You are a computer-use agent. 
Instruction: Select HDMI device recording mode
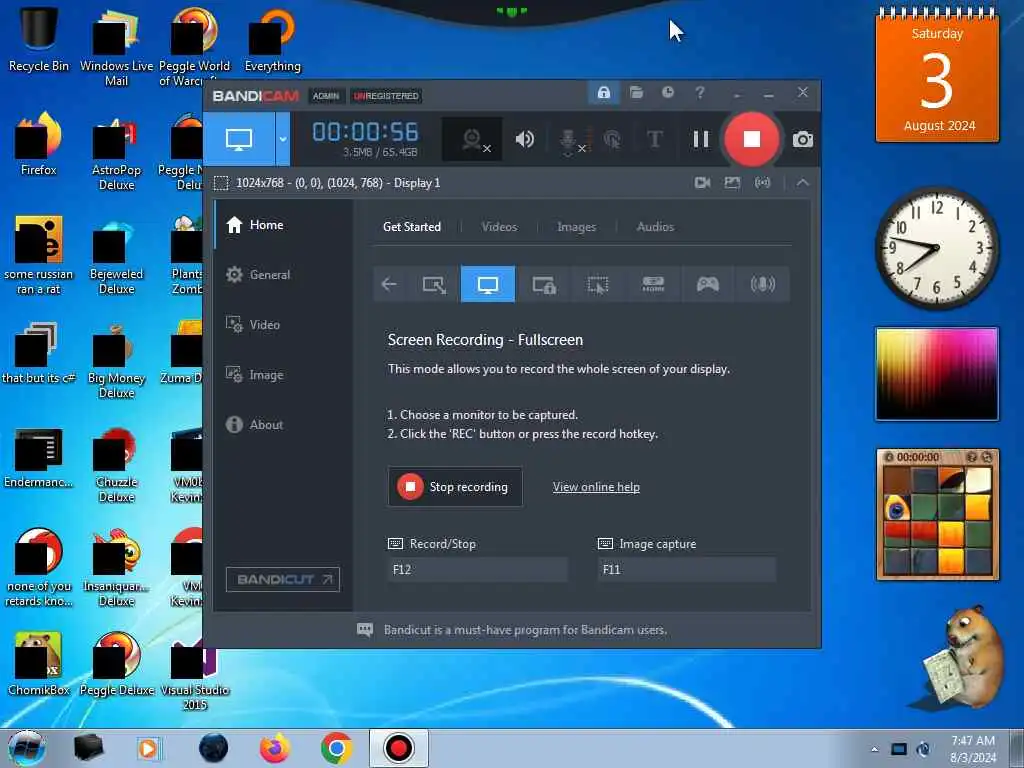(653, 284)
